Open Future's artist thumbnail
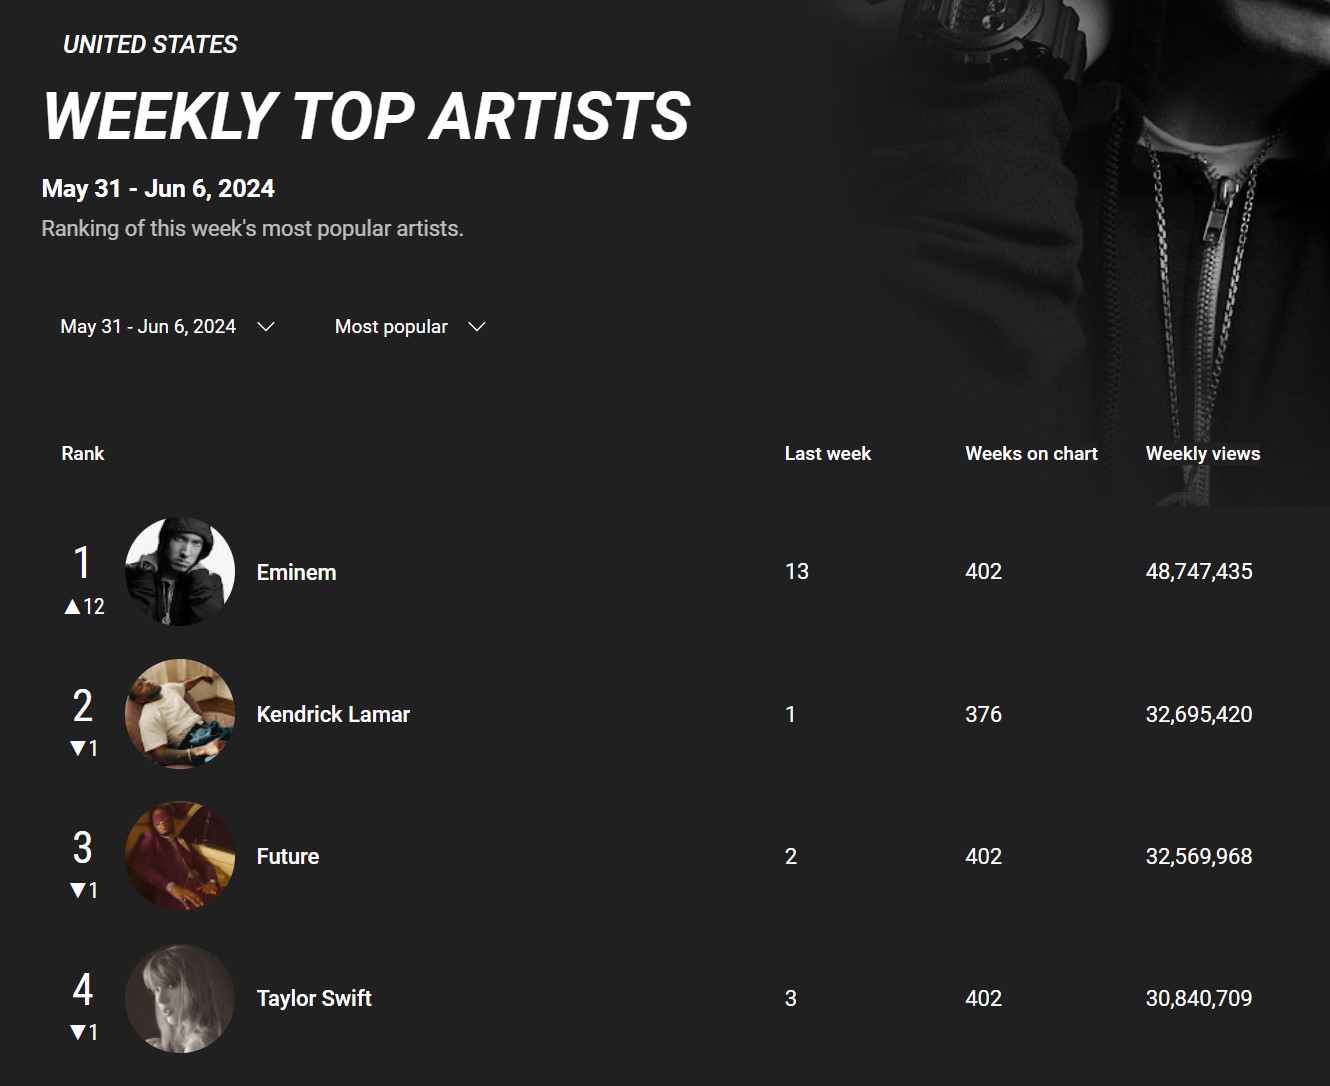 click(180, 856)
